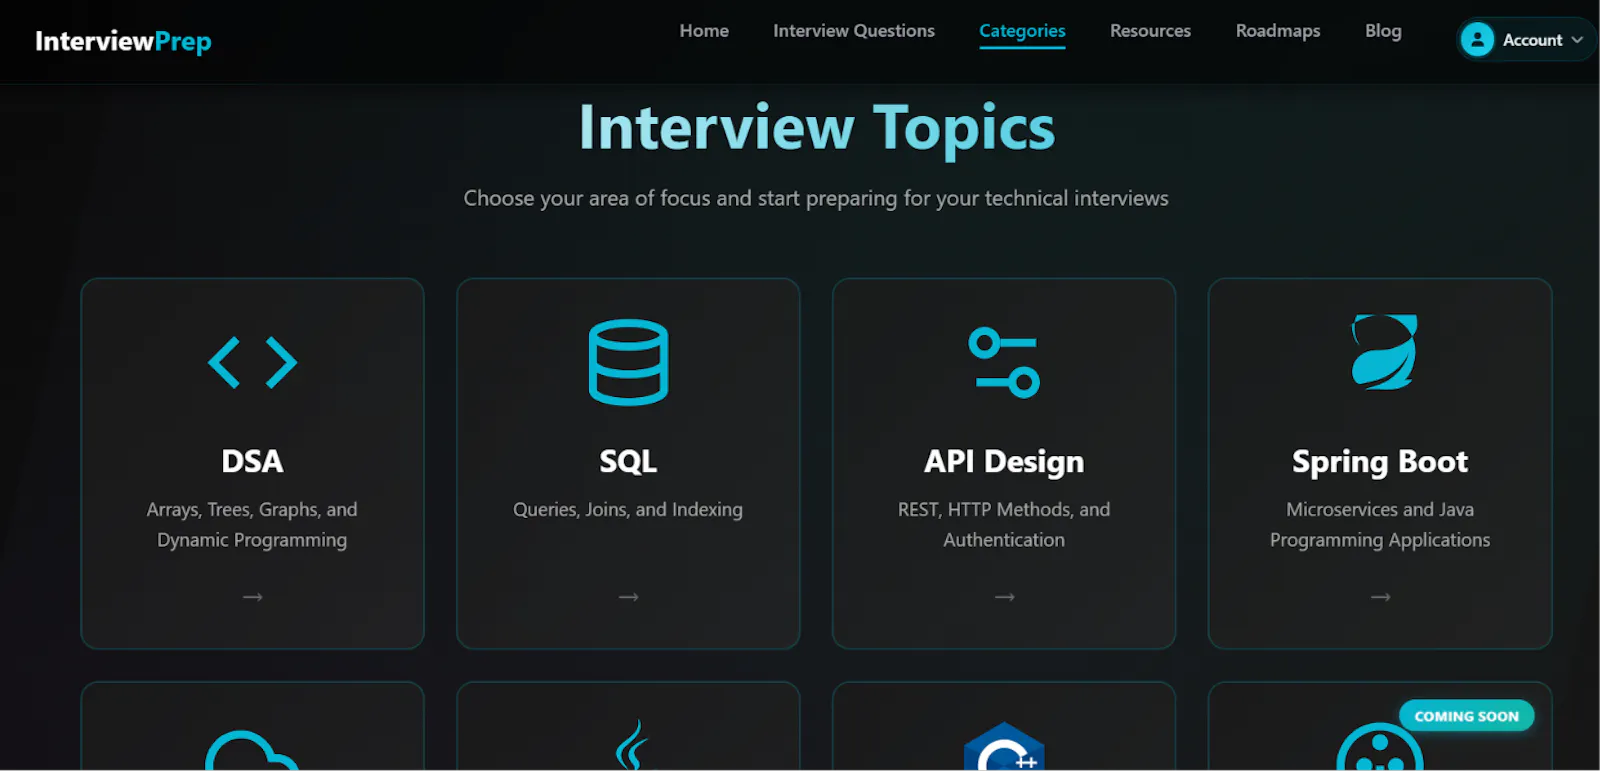
Task: Click the cloud icon in the bottom card
Action: [252, 750]
